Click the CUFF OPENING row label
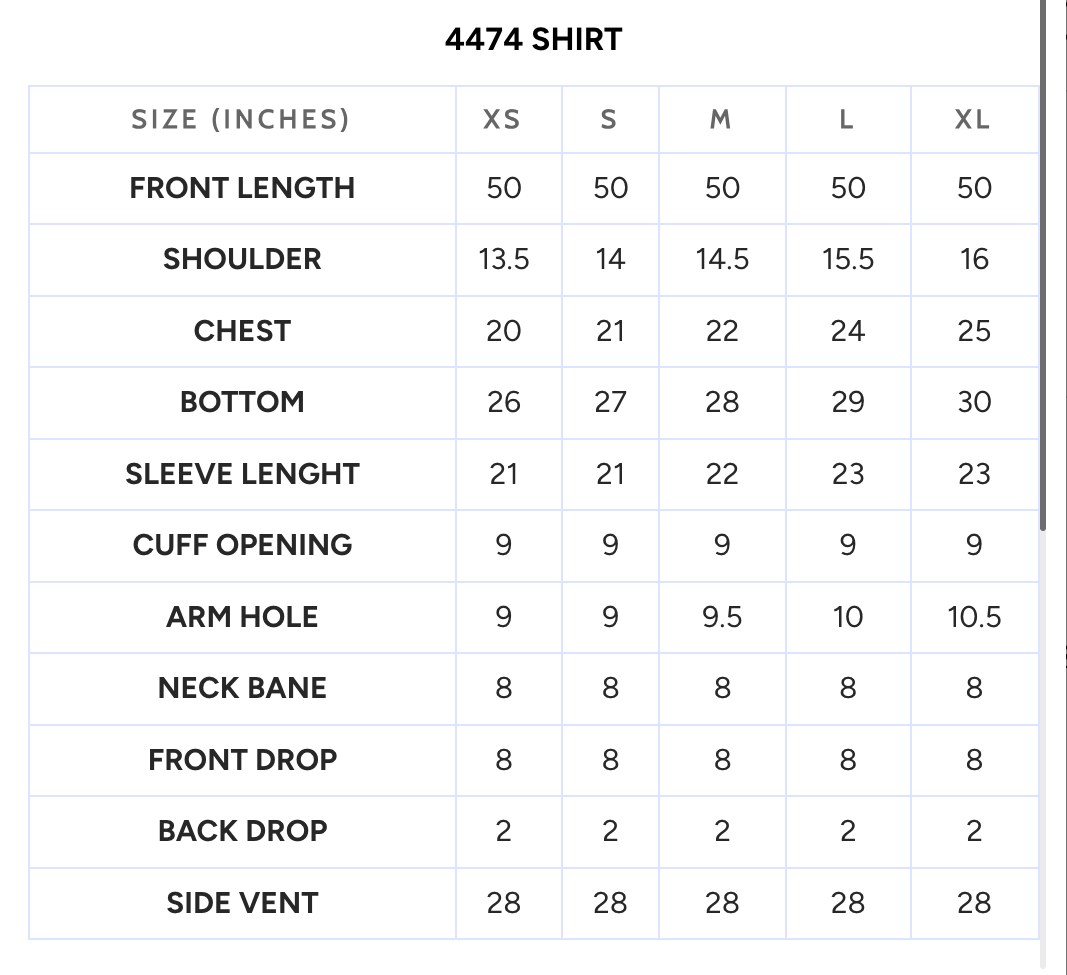Screen dimensions: 1067x975 coord(242,545)
